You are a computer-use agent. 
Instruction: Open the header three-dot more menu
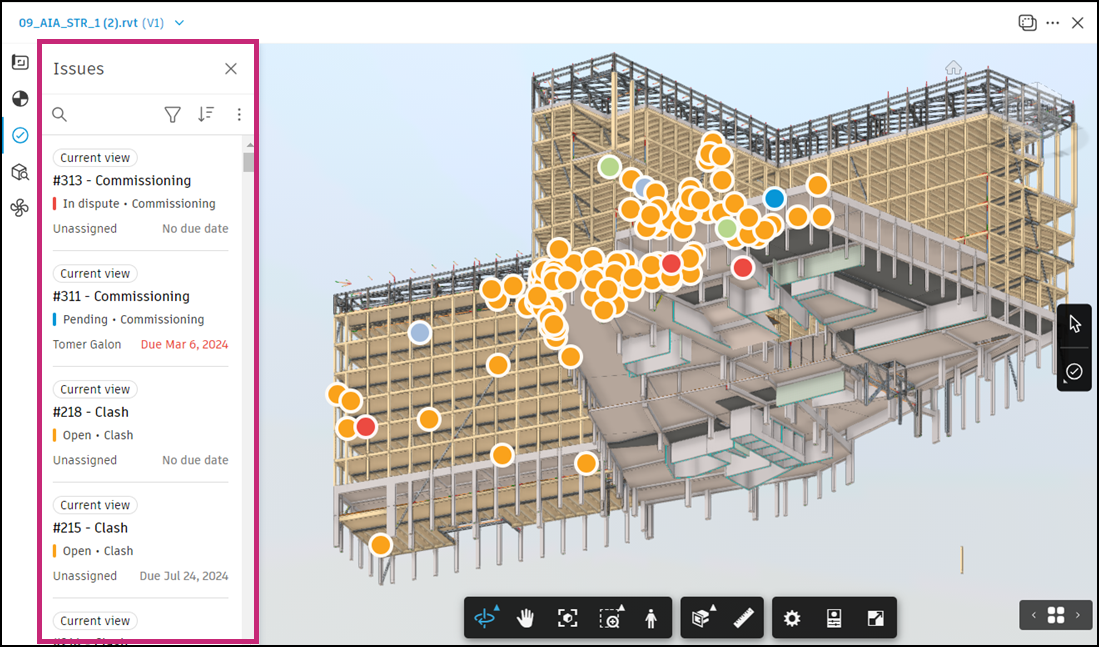(x=1053, y=22)
